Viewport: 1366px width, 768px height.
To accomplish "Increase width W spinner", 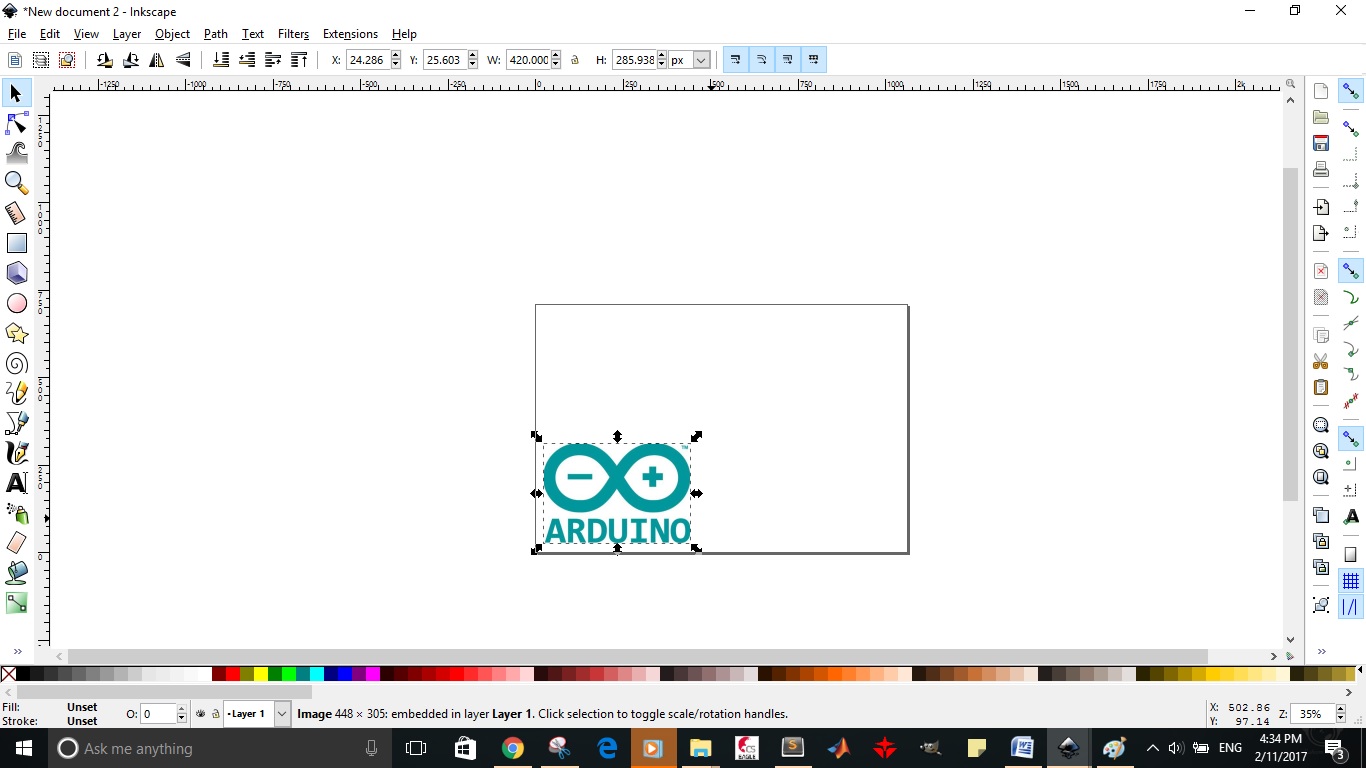I will coord(556,56).
